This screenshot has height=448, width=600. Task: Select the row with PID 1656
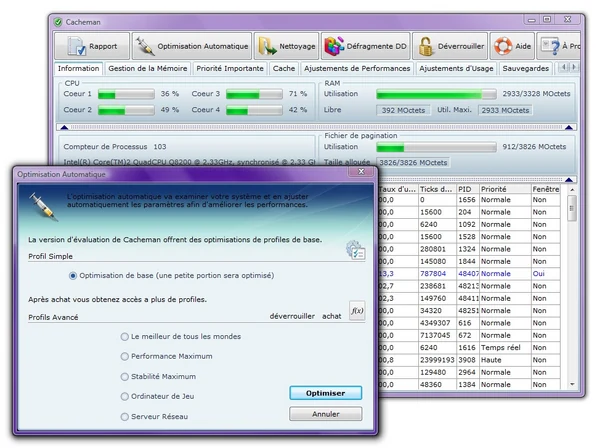469,200
